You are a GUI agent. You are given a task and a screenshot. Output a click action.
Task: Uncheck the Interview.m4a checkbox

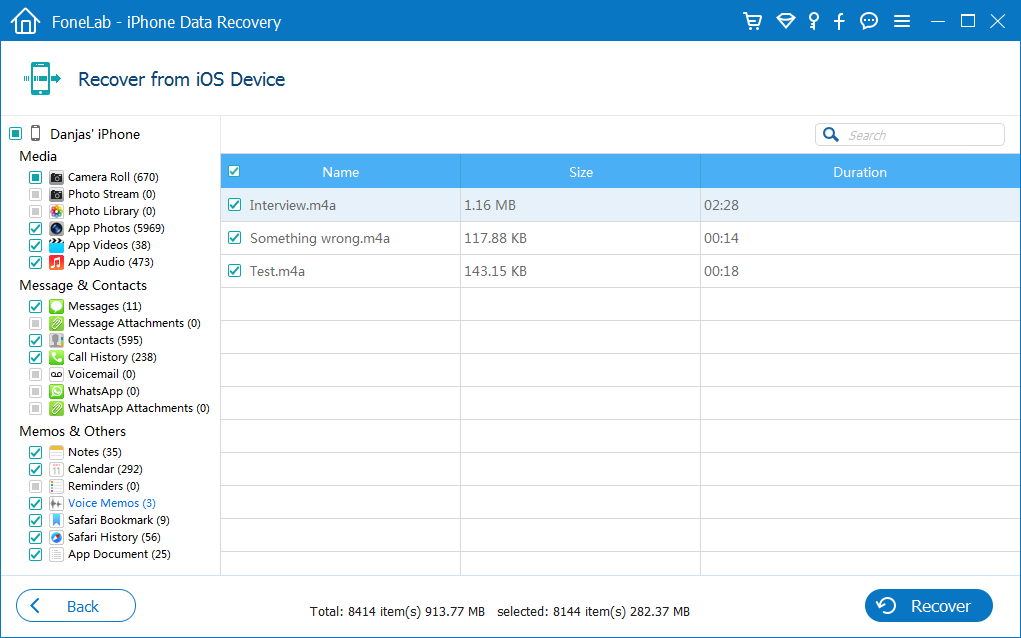pos(235,205)
